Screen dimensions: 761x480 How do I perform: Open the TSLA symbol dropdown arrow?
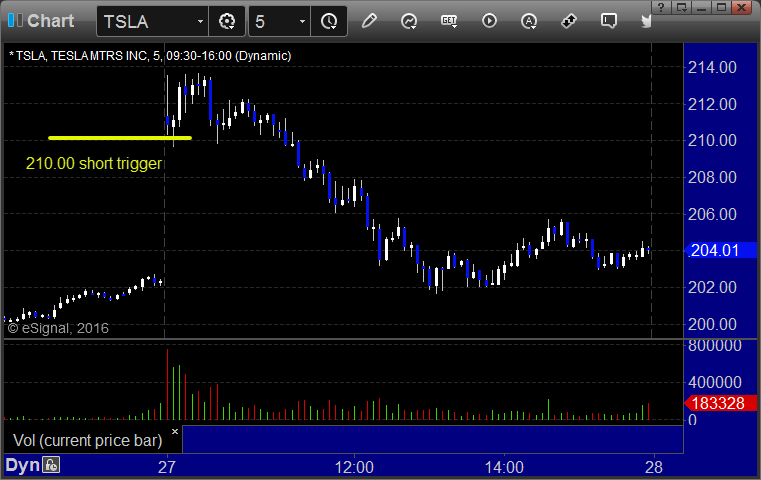(200, 21)
